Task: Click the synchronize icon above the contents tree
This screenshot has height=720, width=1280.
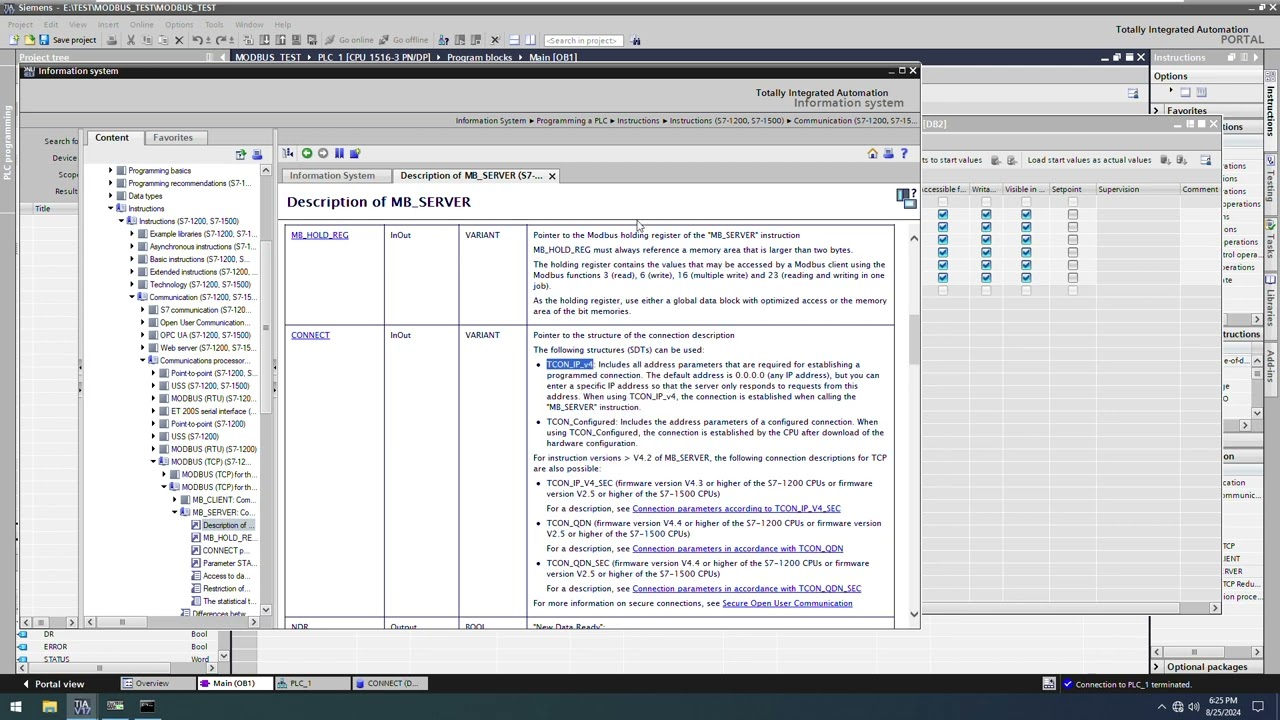Action: [241, 155]
